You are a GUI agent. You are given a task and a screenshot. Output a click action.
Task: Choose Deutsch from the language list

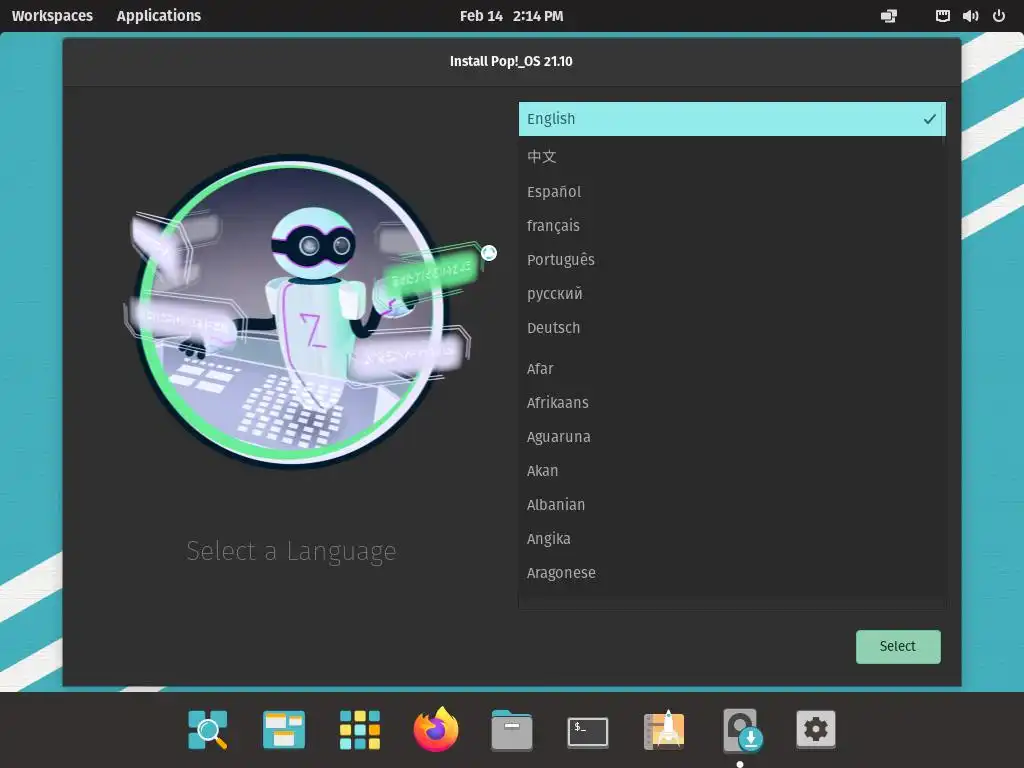(x=732, y=327)
